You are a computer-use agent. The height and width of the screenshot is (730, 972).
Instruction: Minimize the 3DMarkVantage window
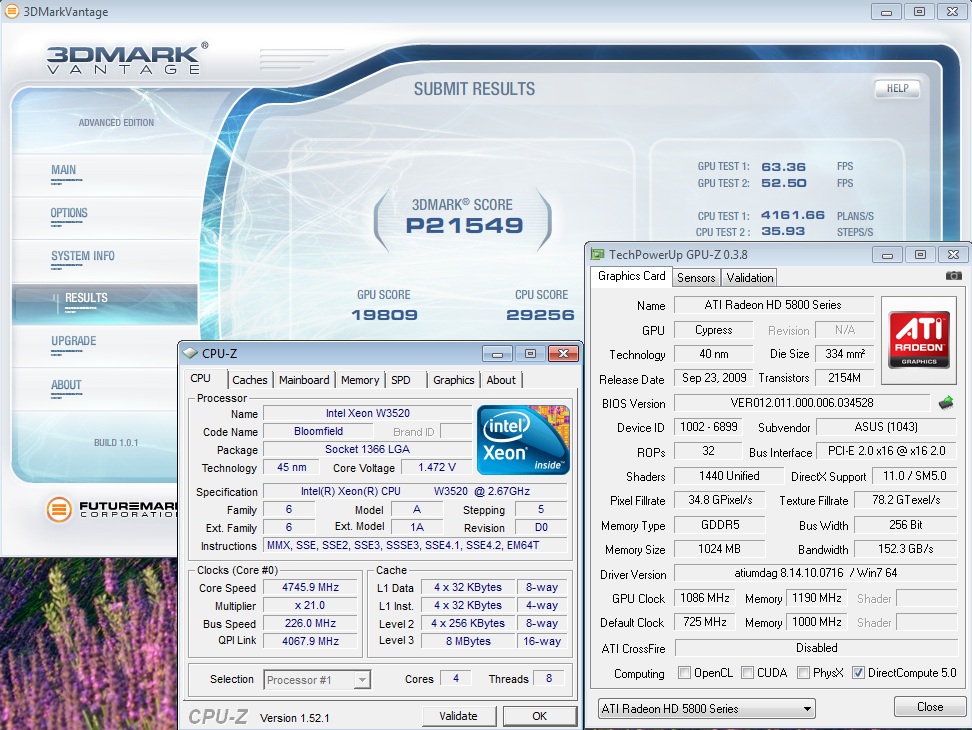click(x=886, y=11)
